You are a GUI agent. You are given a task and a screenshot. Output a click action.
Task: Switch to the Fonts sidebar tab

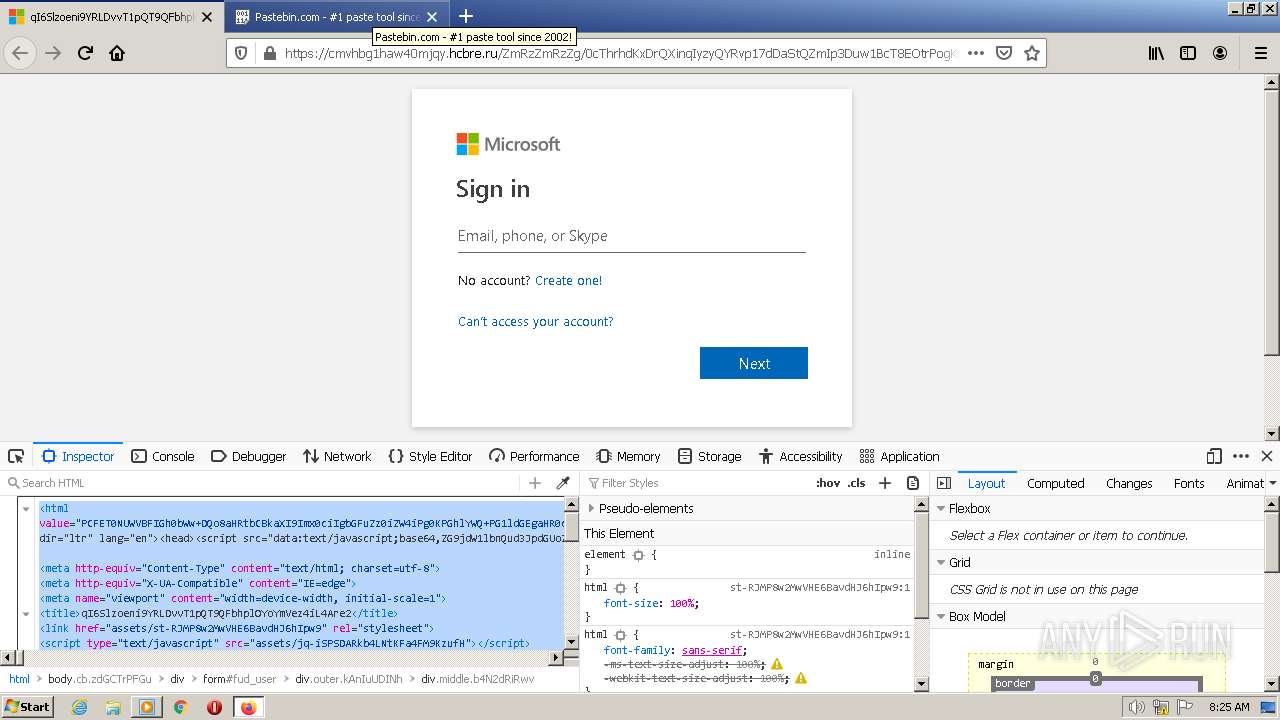(1189, 483)
